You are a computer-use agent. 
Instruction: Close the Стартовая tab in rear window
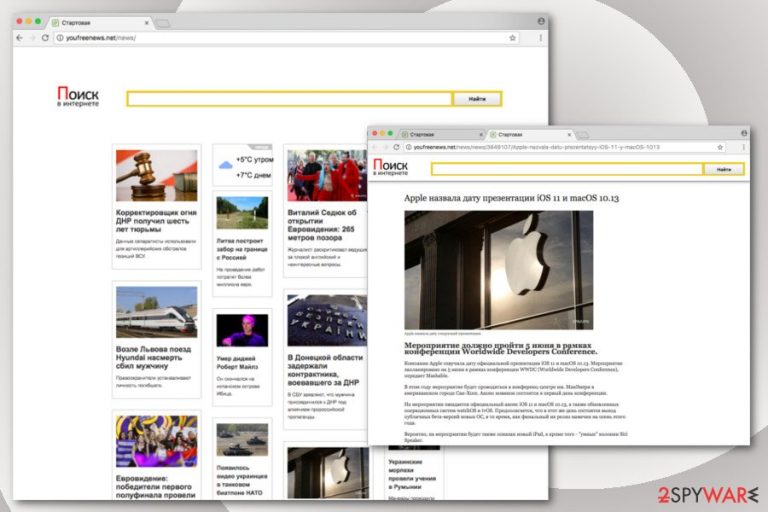[146, 23]
